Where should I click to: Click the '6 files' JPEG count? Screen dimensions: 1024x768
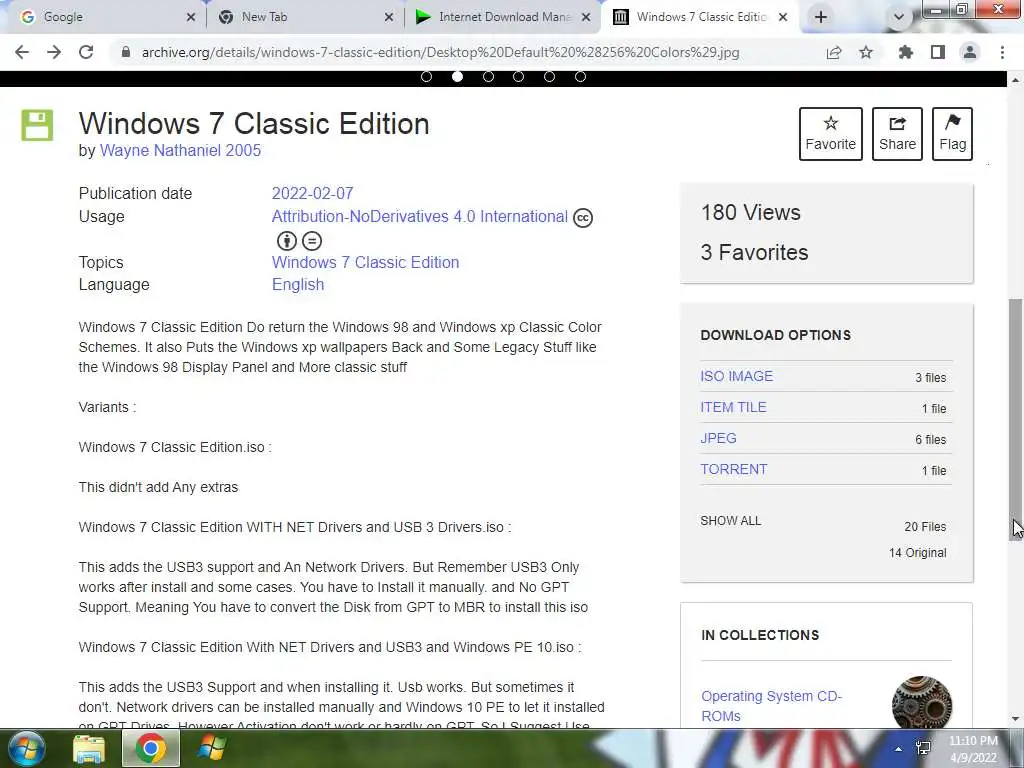coord(931,440)
